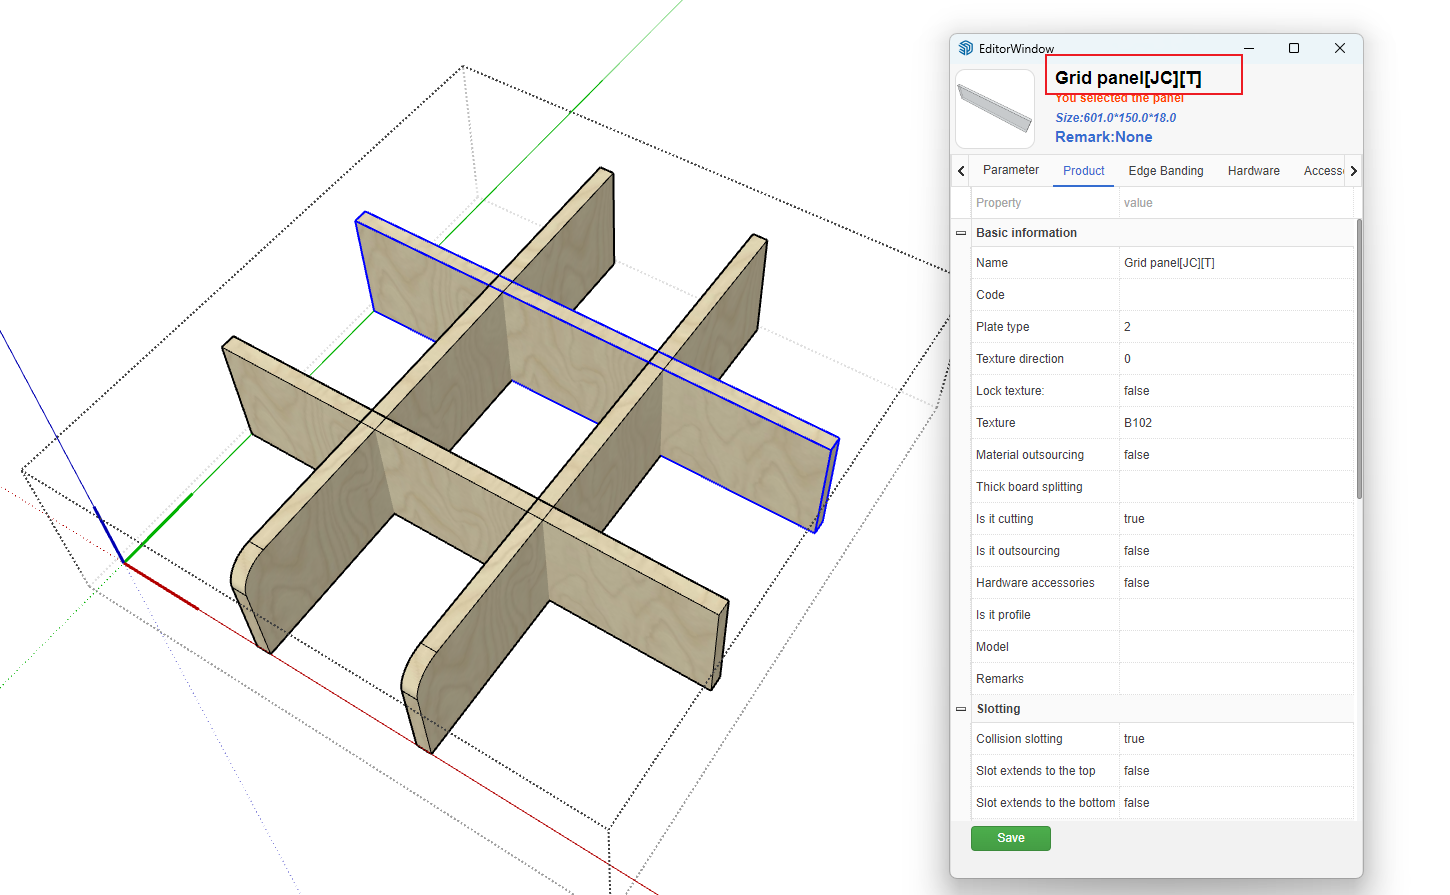Open the Edge Banding tab
This screenshot has height=895, width=1450.
[x=1165, y=171]
